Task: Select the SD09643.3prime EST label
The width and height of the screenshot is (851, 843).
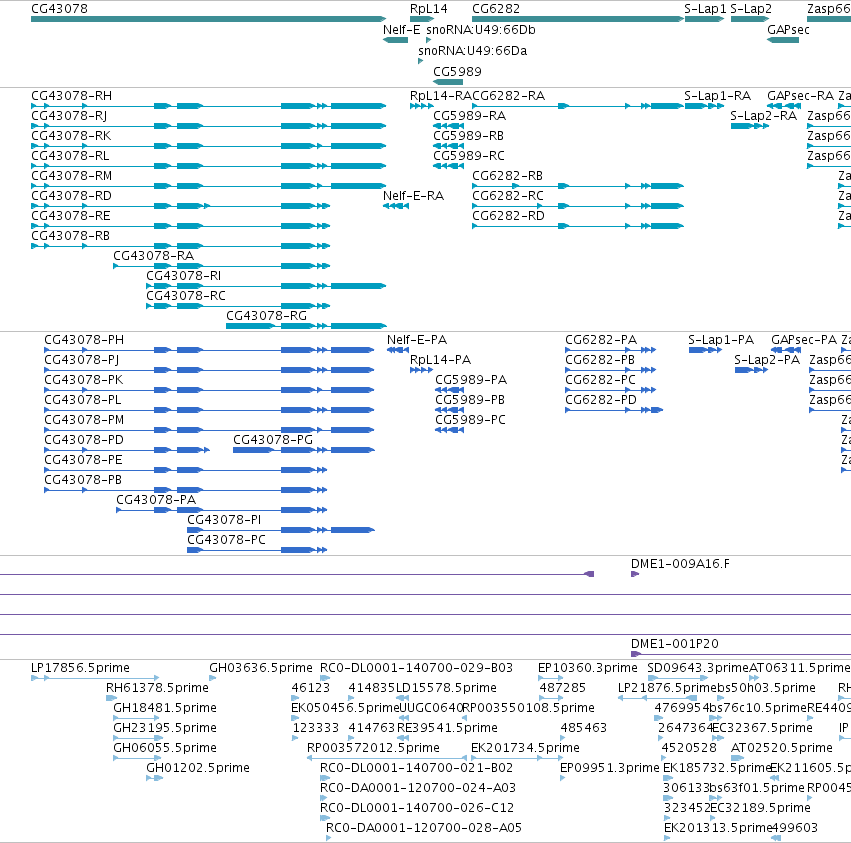Action: tap(698, 668)
